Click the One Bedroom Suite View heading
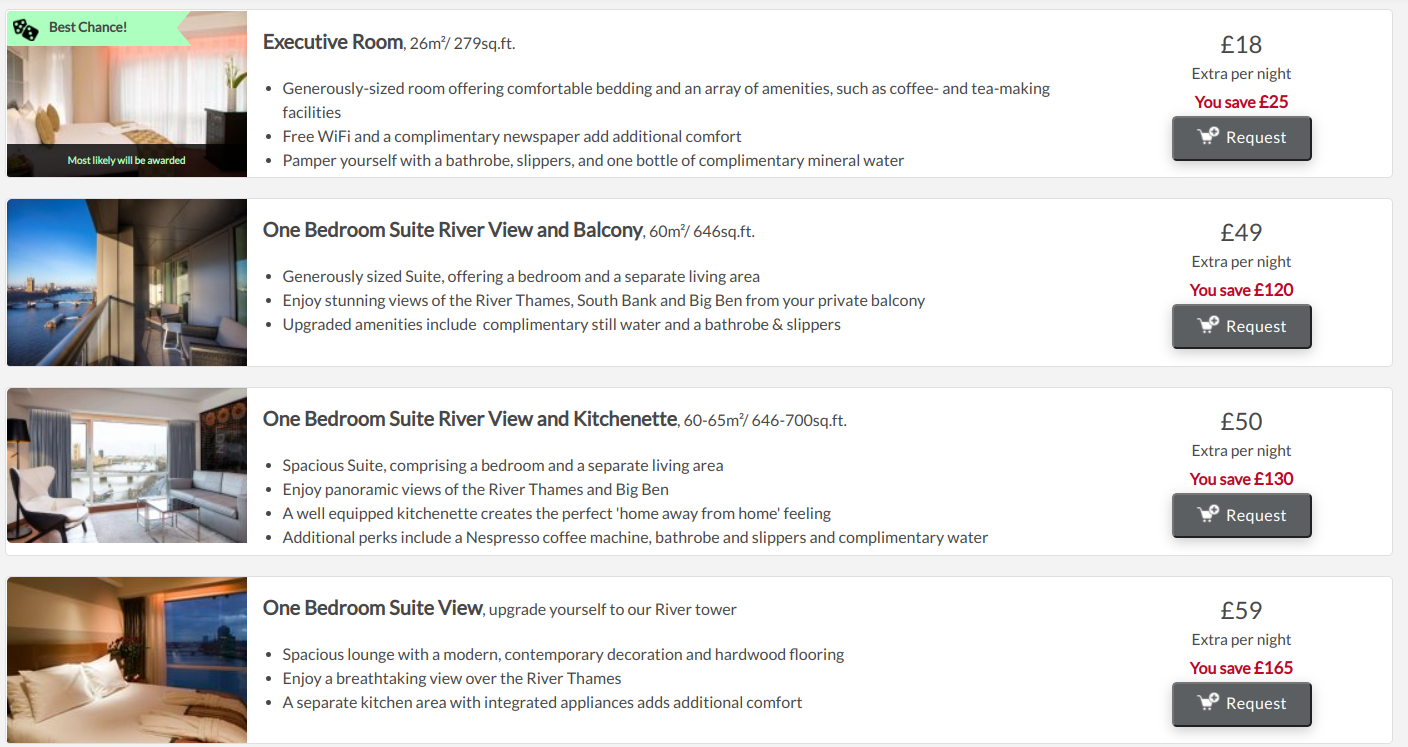Viewport: 1408px width, 747px height. [373, 608]
